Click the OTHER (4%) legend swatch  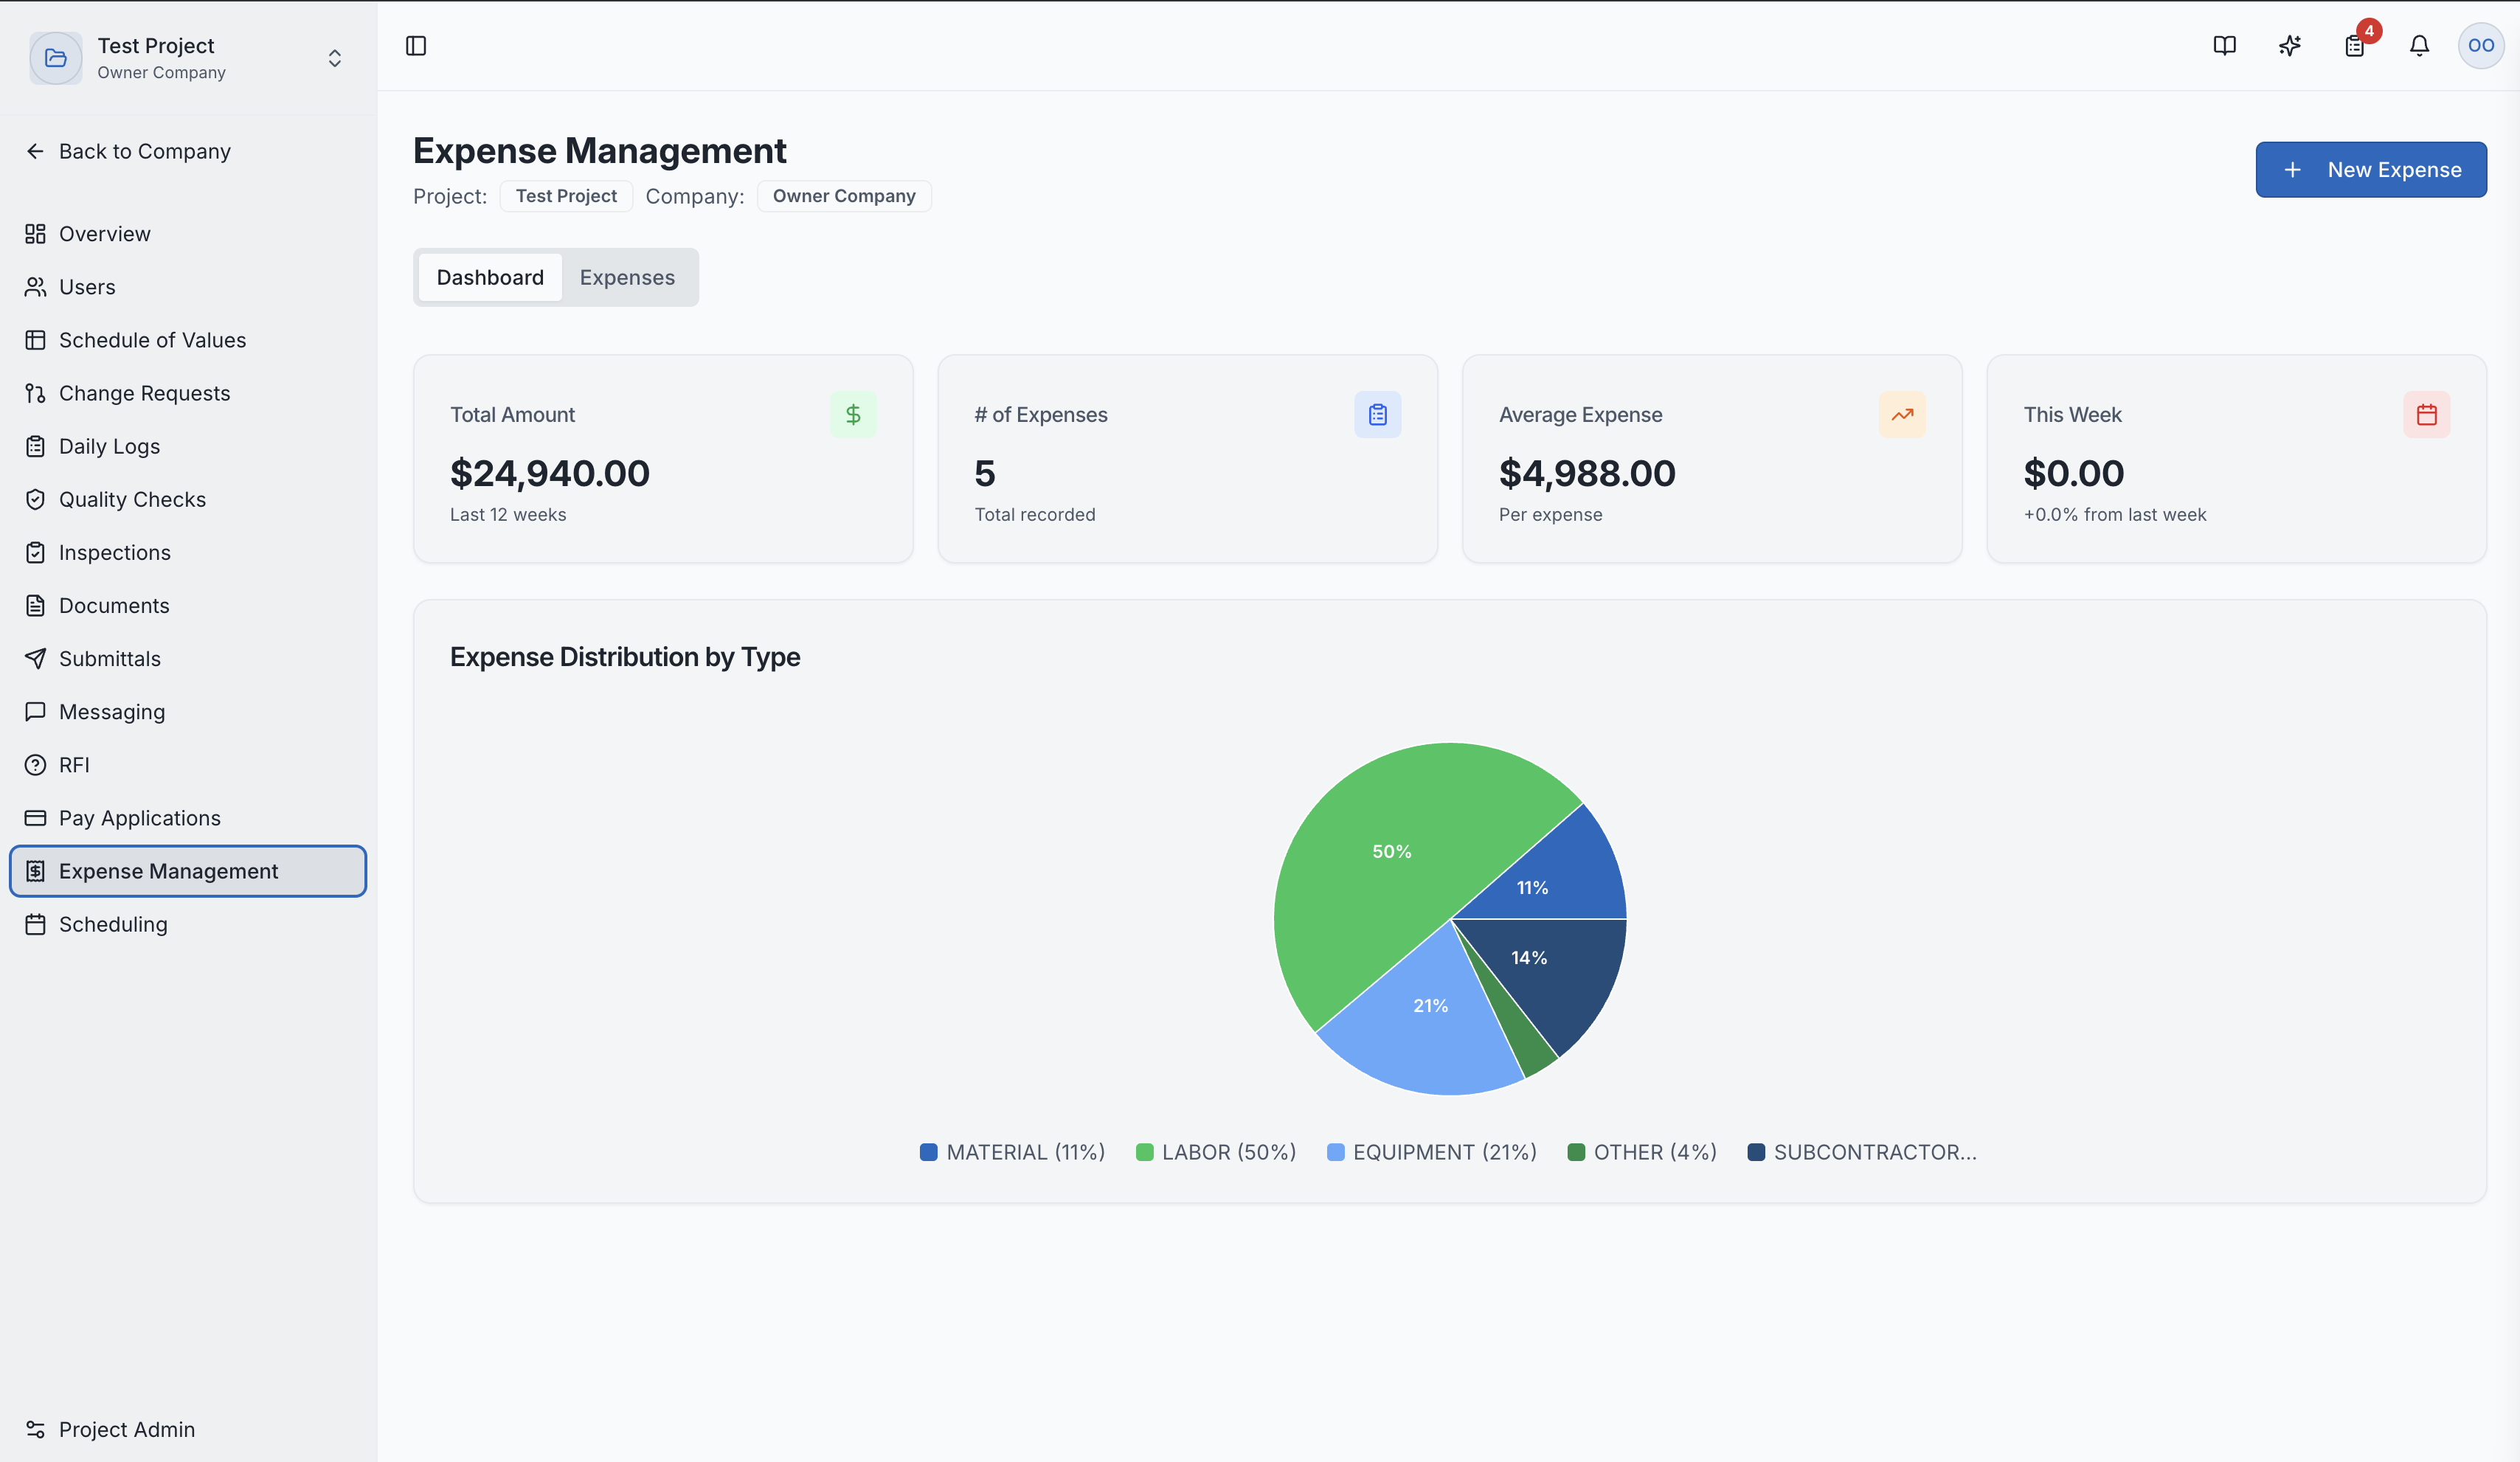(1577, 1152)
